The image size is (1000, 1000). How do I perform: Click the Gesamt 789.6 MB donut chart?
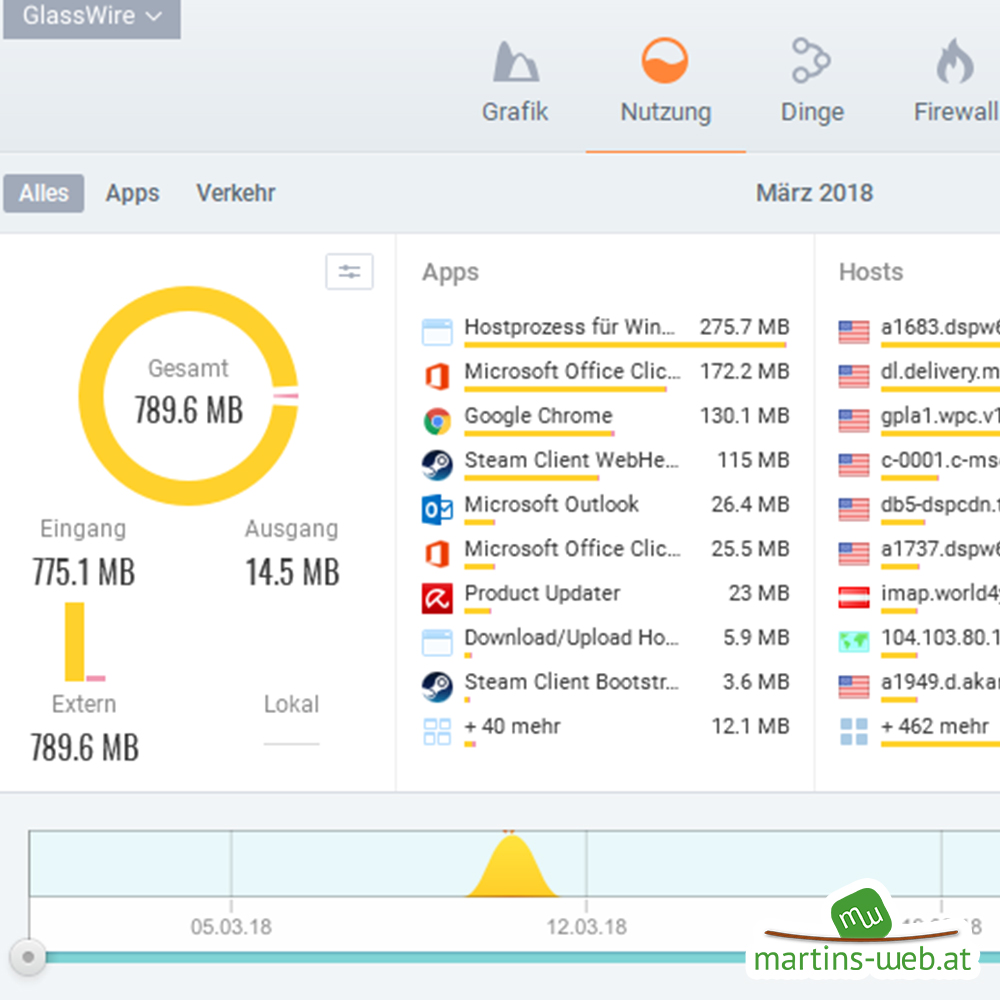pos(188,395)
